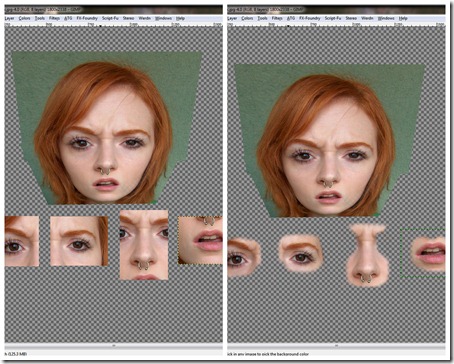Open the Help menu in the right window
454x364 pixels.
403,18
